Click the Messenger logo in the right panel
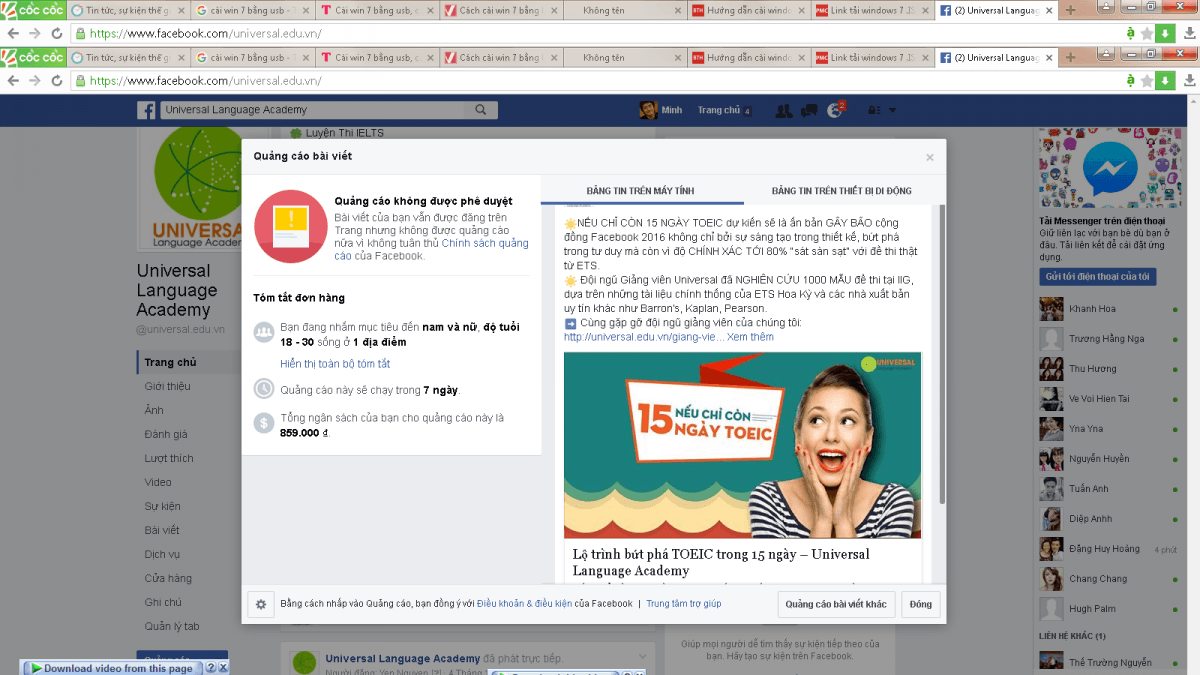 point(1110,170)
